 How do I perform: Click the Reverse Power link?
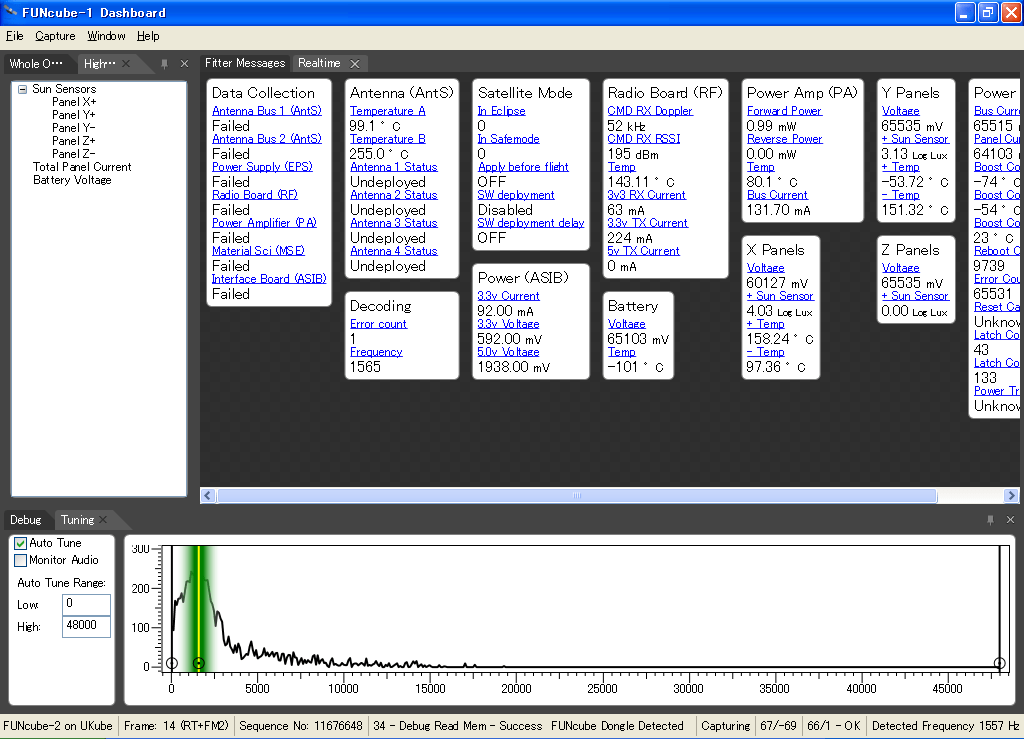(784, 139)
